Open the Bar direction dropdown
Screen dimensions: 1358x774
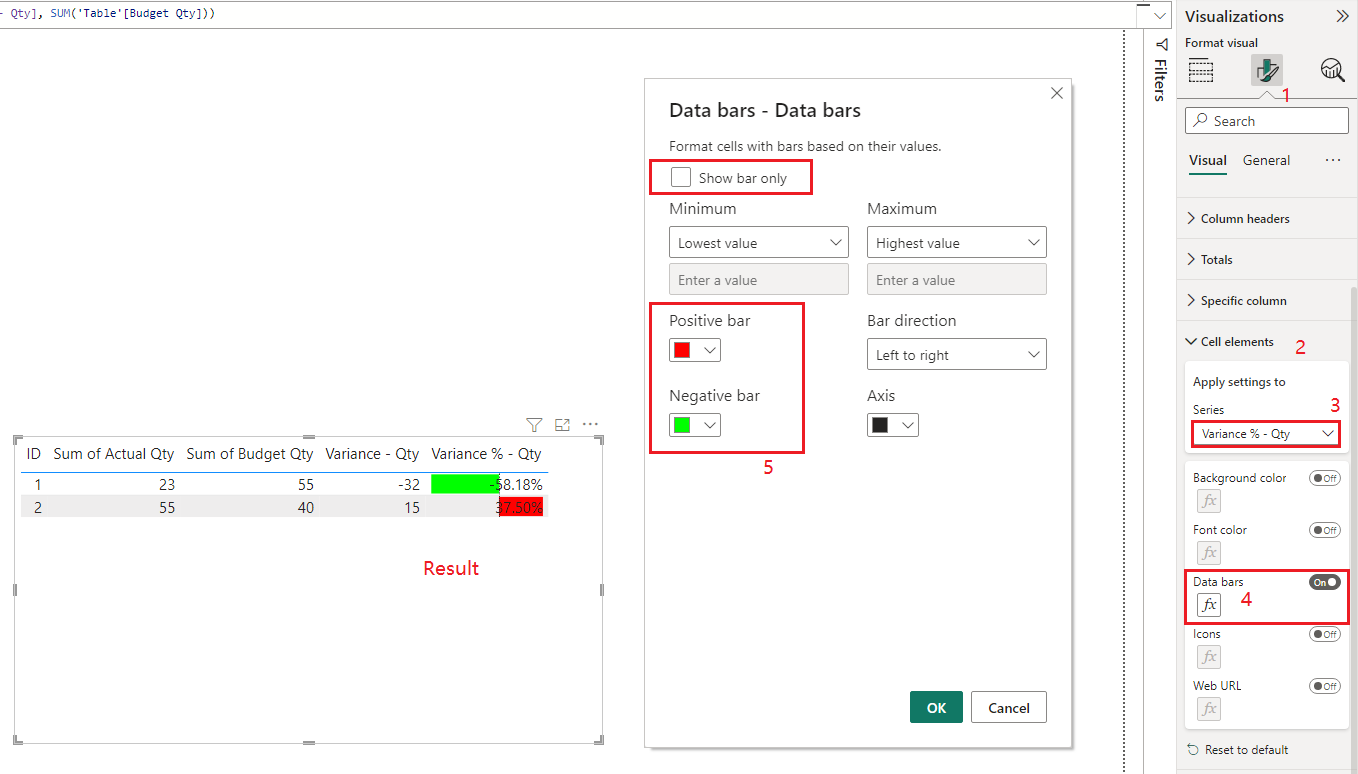pyautogui.click(x=957, y=355)
